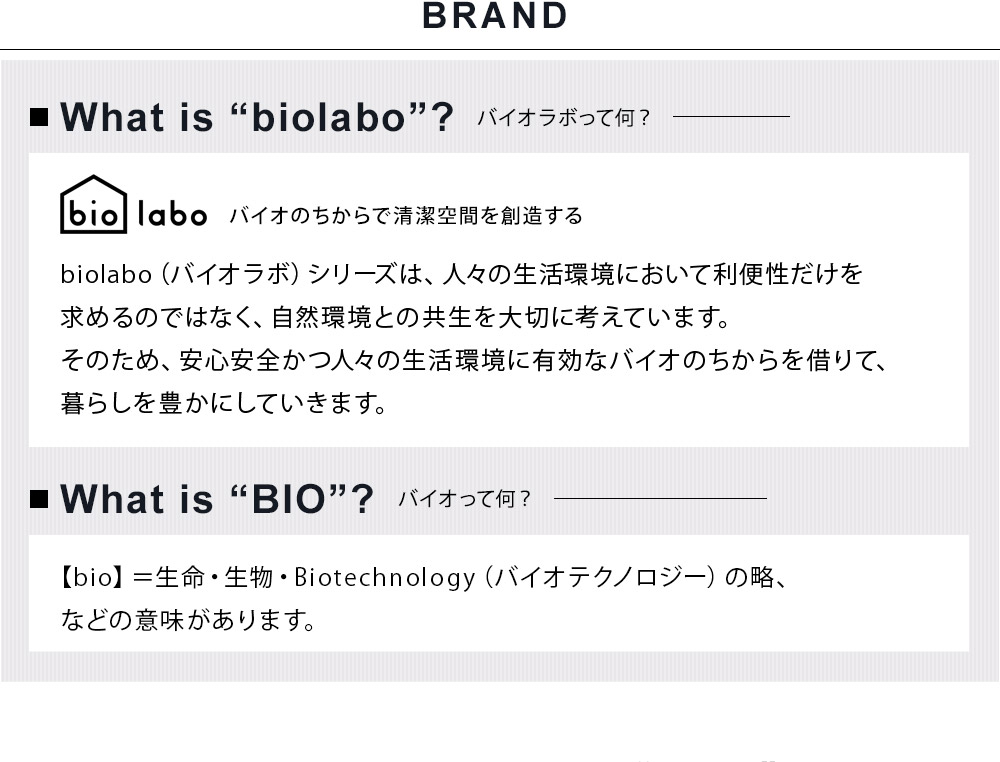The height and width of the screenshot is (762, 1000).
Task: Click the labo wordmark next to logo
Action: 172,214
